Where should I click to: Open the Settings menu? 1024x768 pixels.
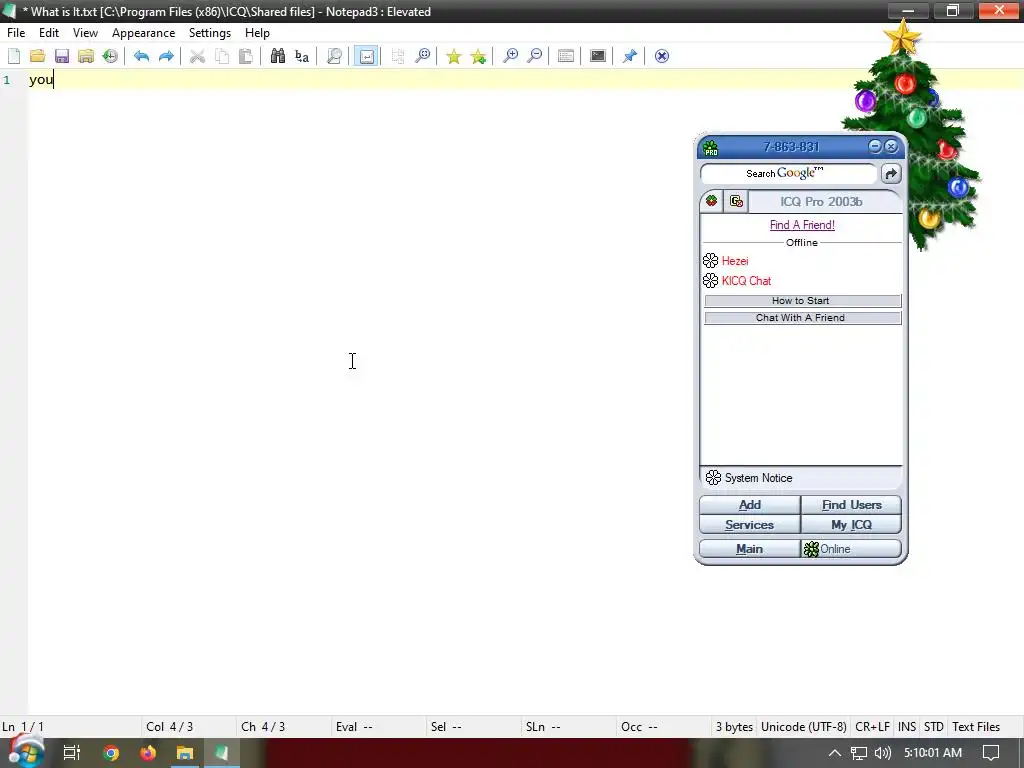(210, 33)
